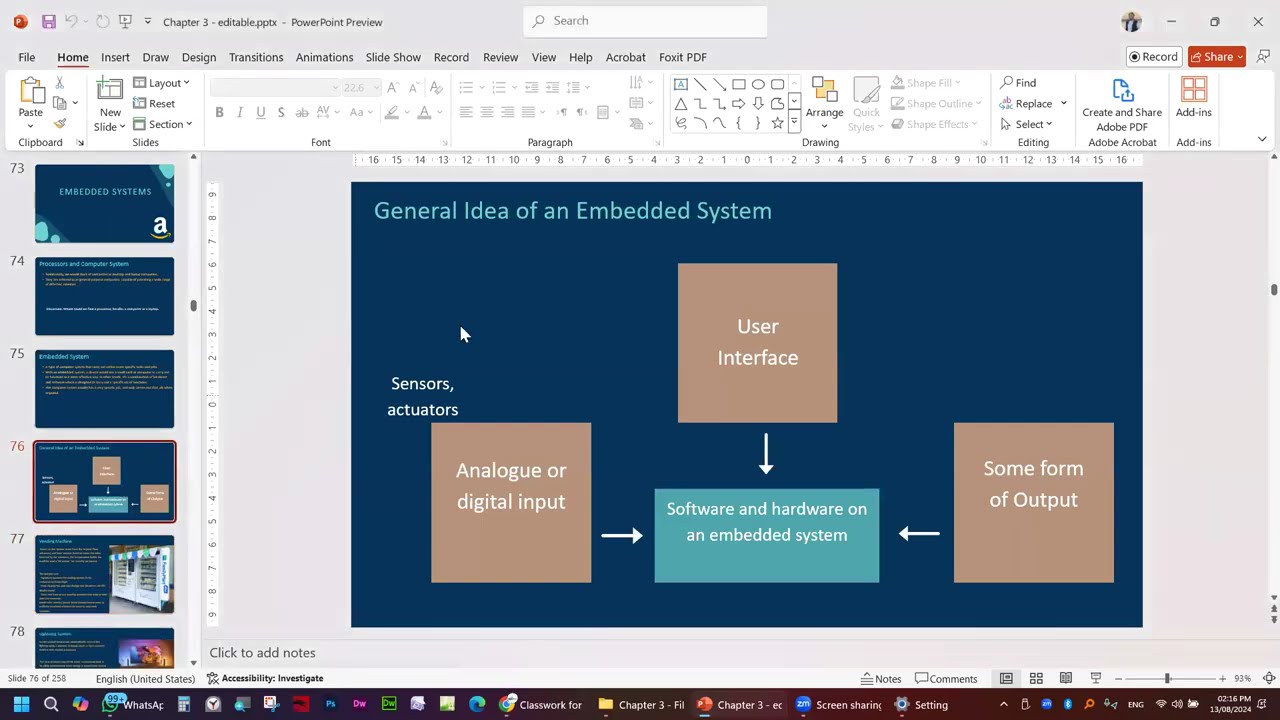Image resolution: width=1280 pixels, height=720 pixels.
Task: Toggle Underline formatting
Action: (x=261, y=113)
